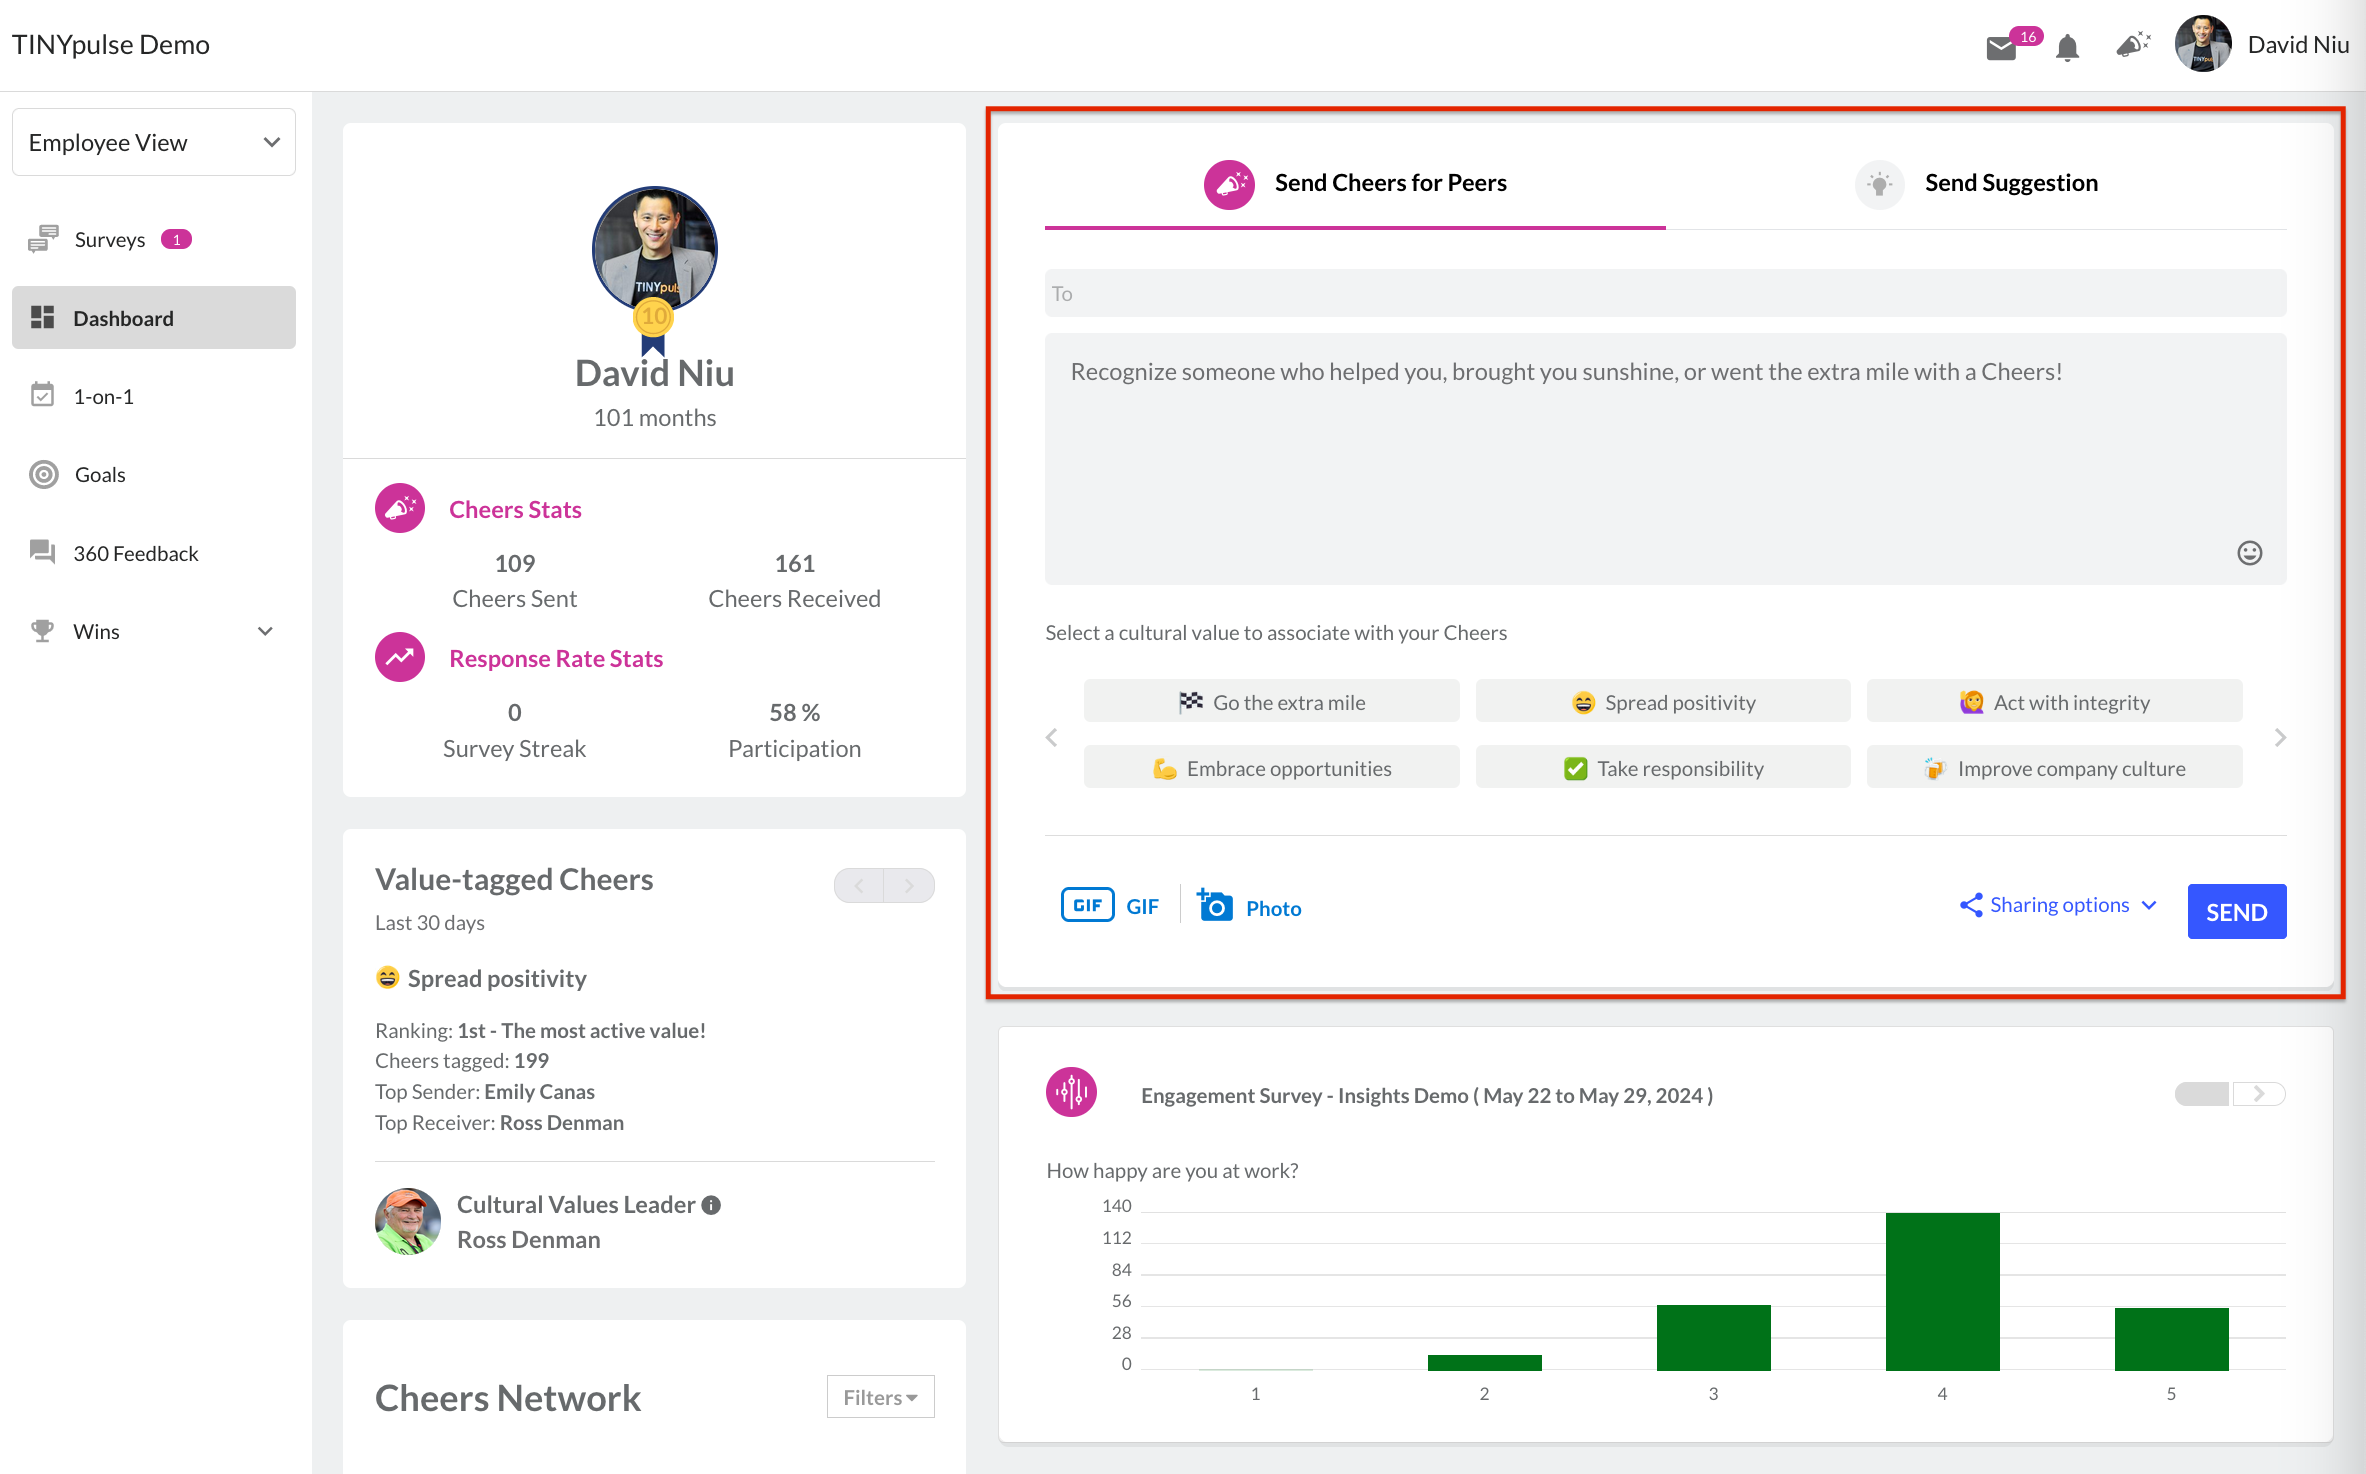This screenshot has width=2366, height=1474.
Task: Click the Top Sender name Emily Canas
Action: coord(539,1091)
